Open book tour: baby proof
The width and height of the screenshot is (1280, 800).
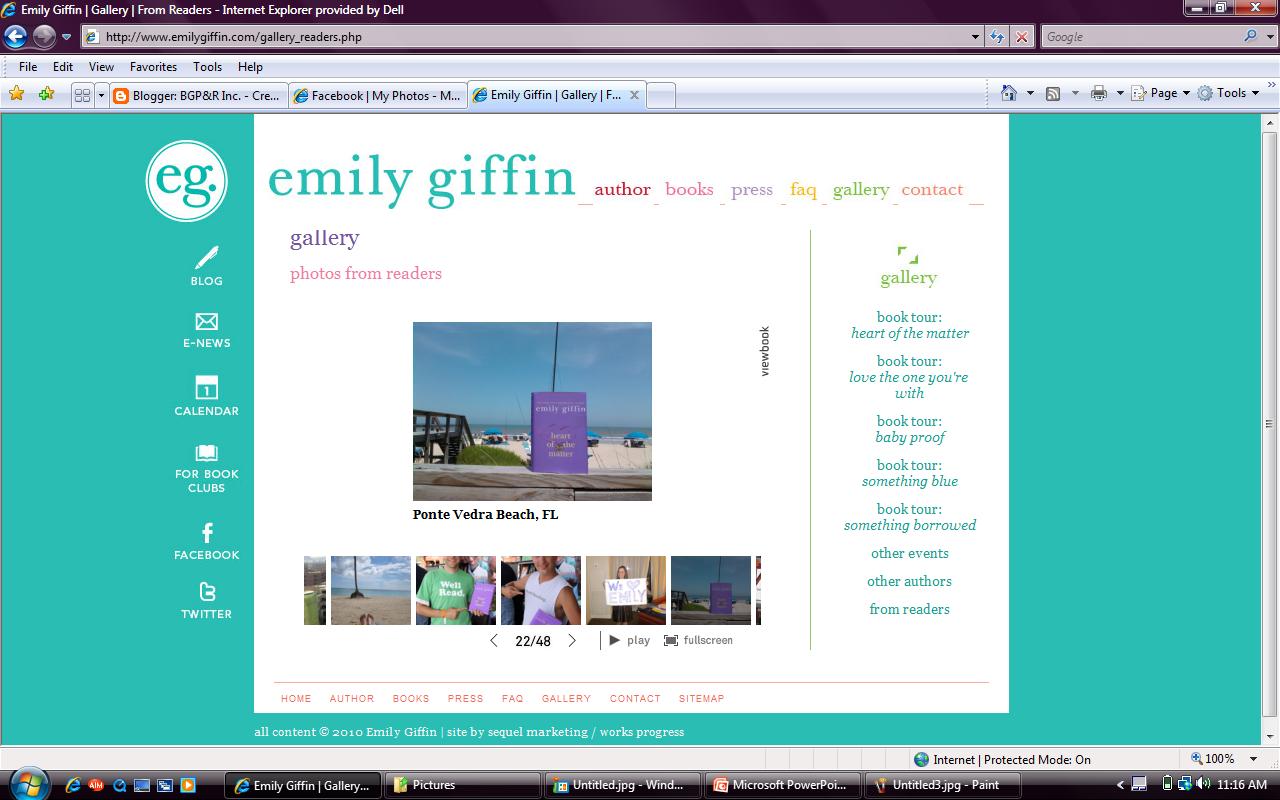(x=910, y=429)
